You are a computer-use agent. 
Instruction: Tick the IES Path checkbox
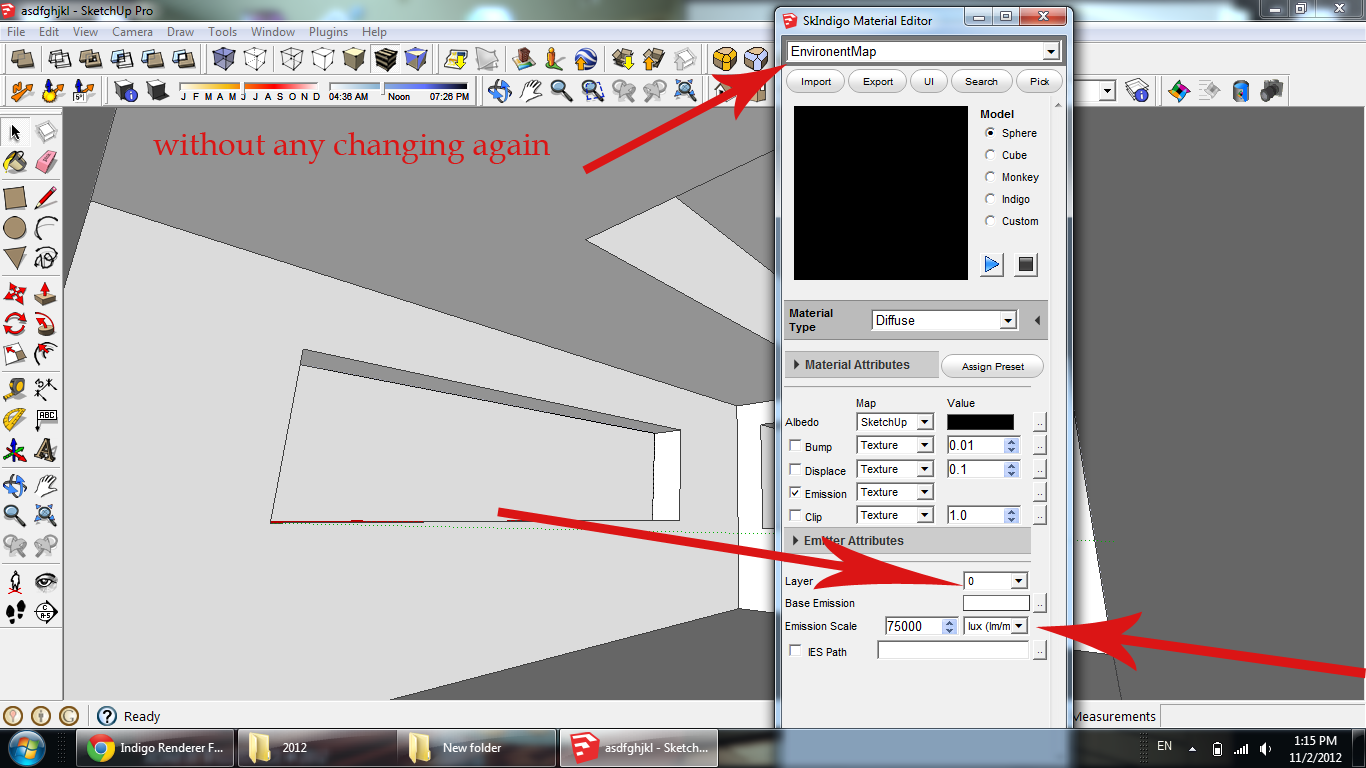(x=795, y=651)
